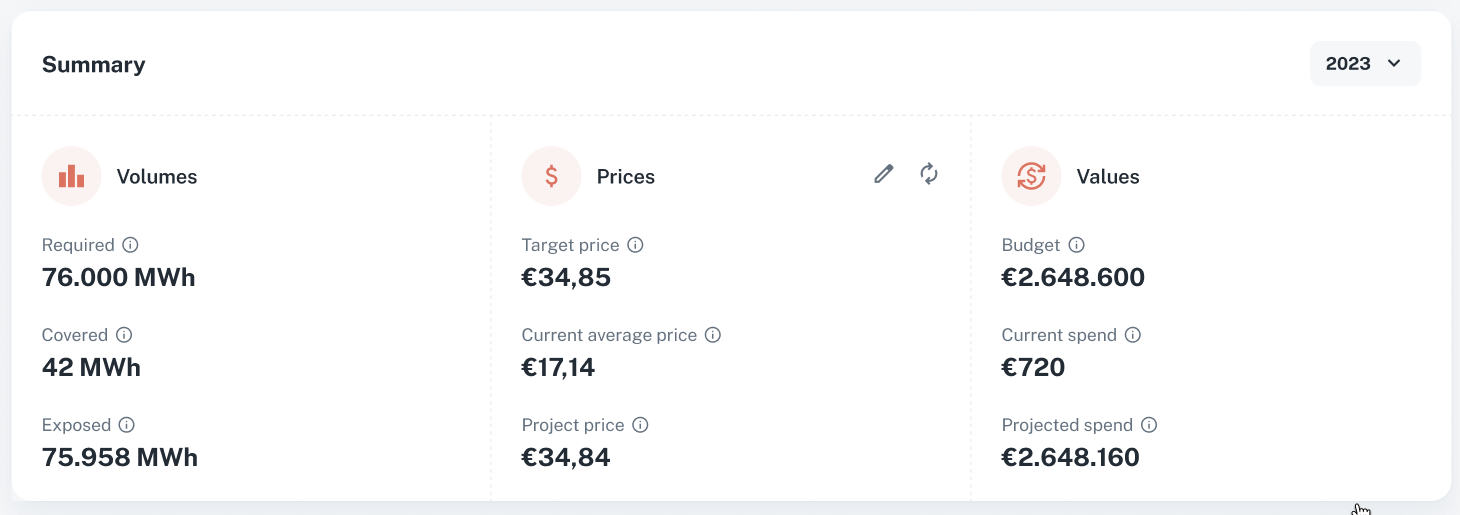The image size is (1460, 515).
Task: Click the Summary heading
Action: click(94, 65)
